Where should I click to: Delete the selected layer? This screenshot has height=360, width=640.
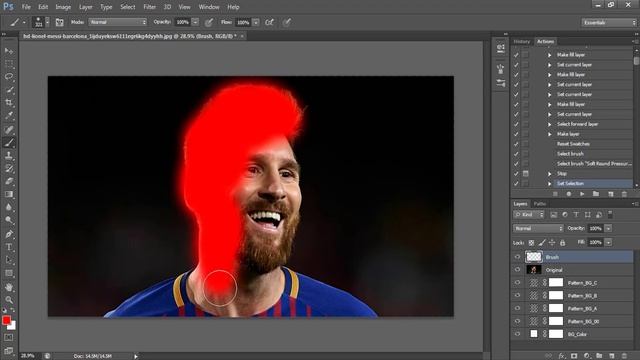click(x=624, y=356)
